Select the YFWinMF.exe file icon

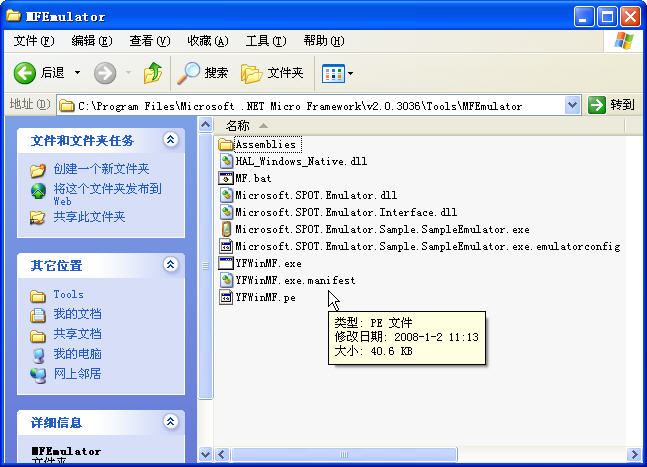pyautogui.click(x=226, y=263)
